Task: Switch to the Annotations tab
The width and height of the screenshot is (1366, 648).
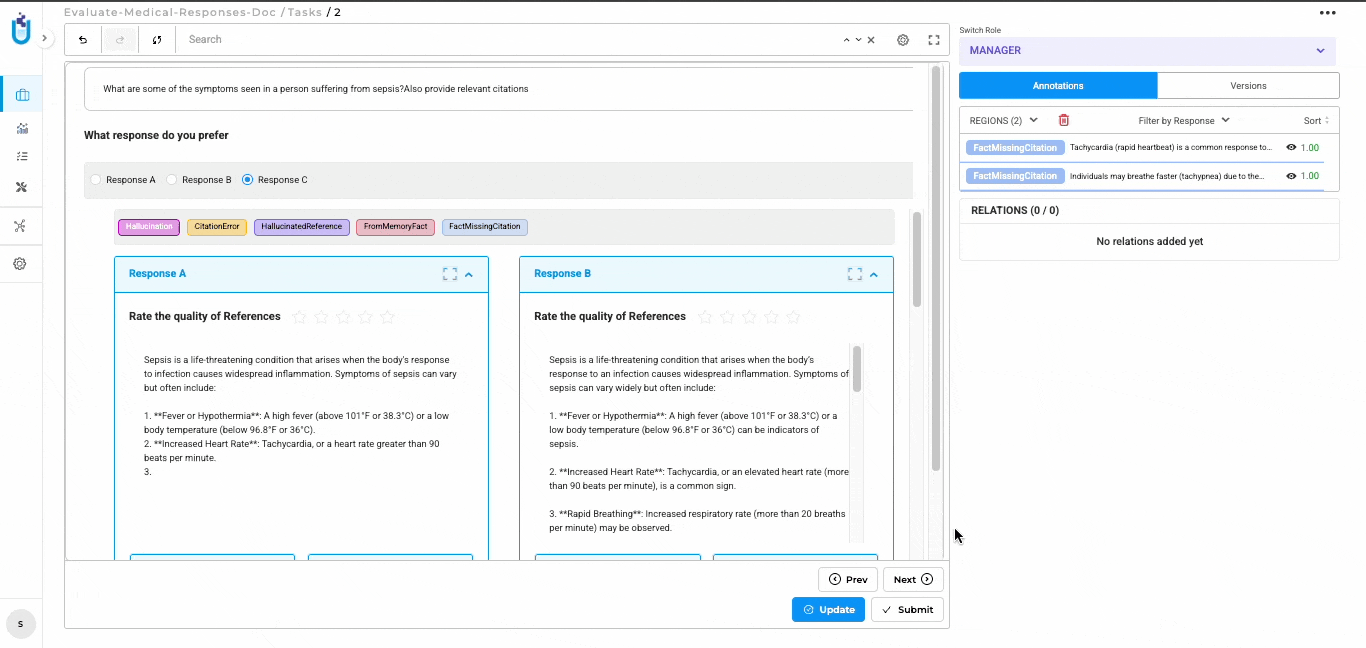Action: point(1058,86)
